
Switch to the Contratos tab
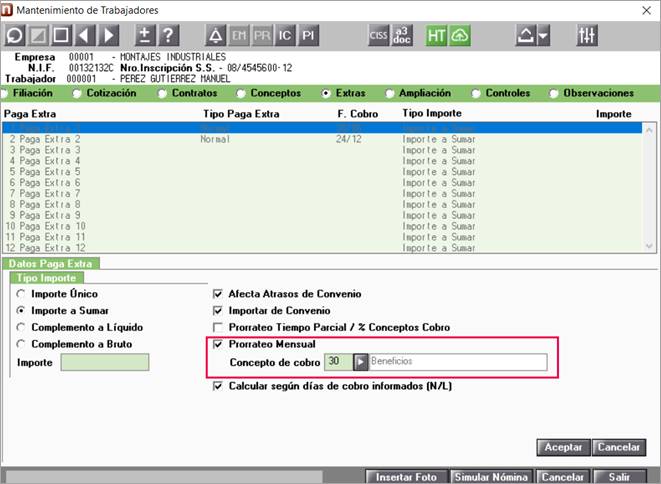[x=188, y=93]
